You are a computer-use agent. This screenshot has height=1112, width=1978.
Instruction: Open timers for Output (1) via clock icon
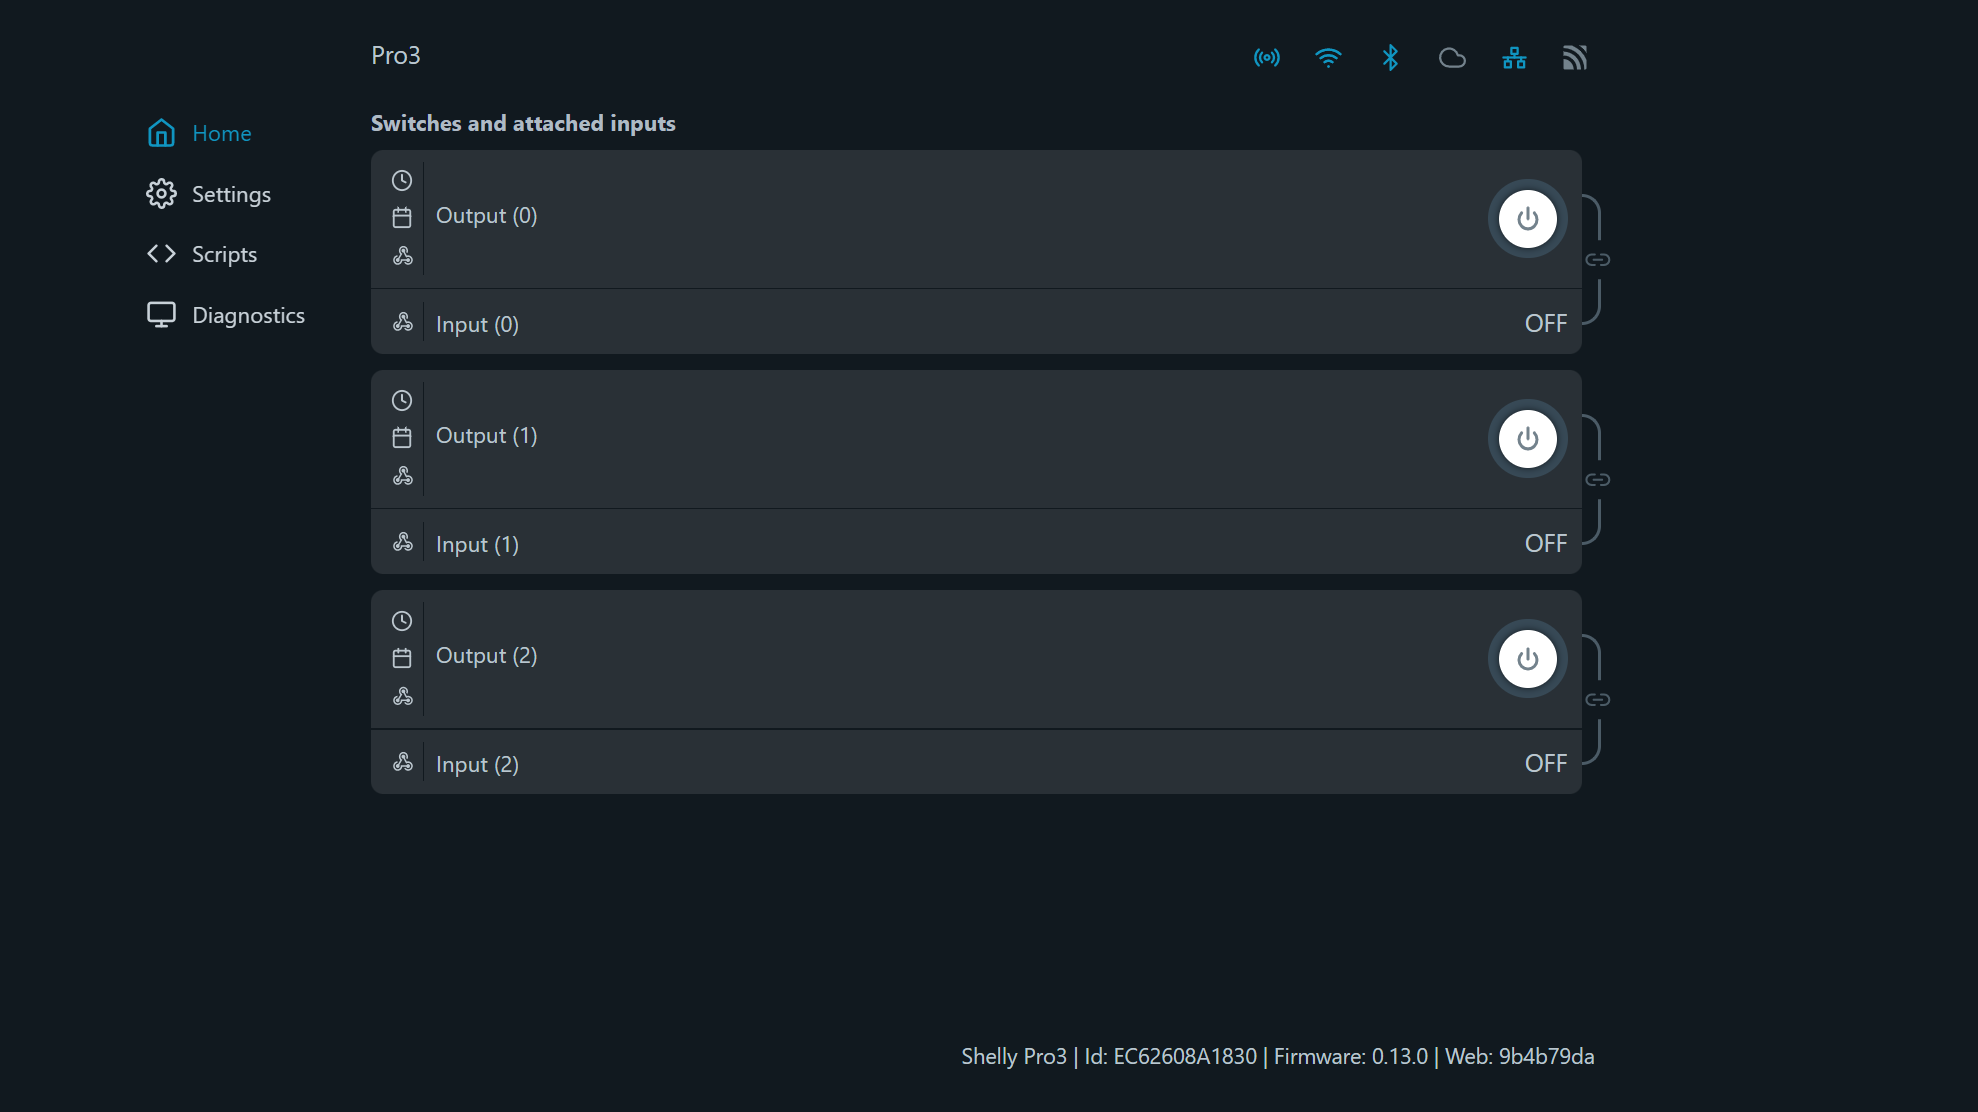pos(402,400)
